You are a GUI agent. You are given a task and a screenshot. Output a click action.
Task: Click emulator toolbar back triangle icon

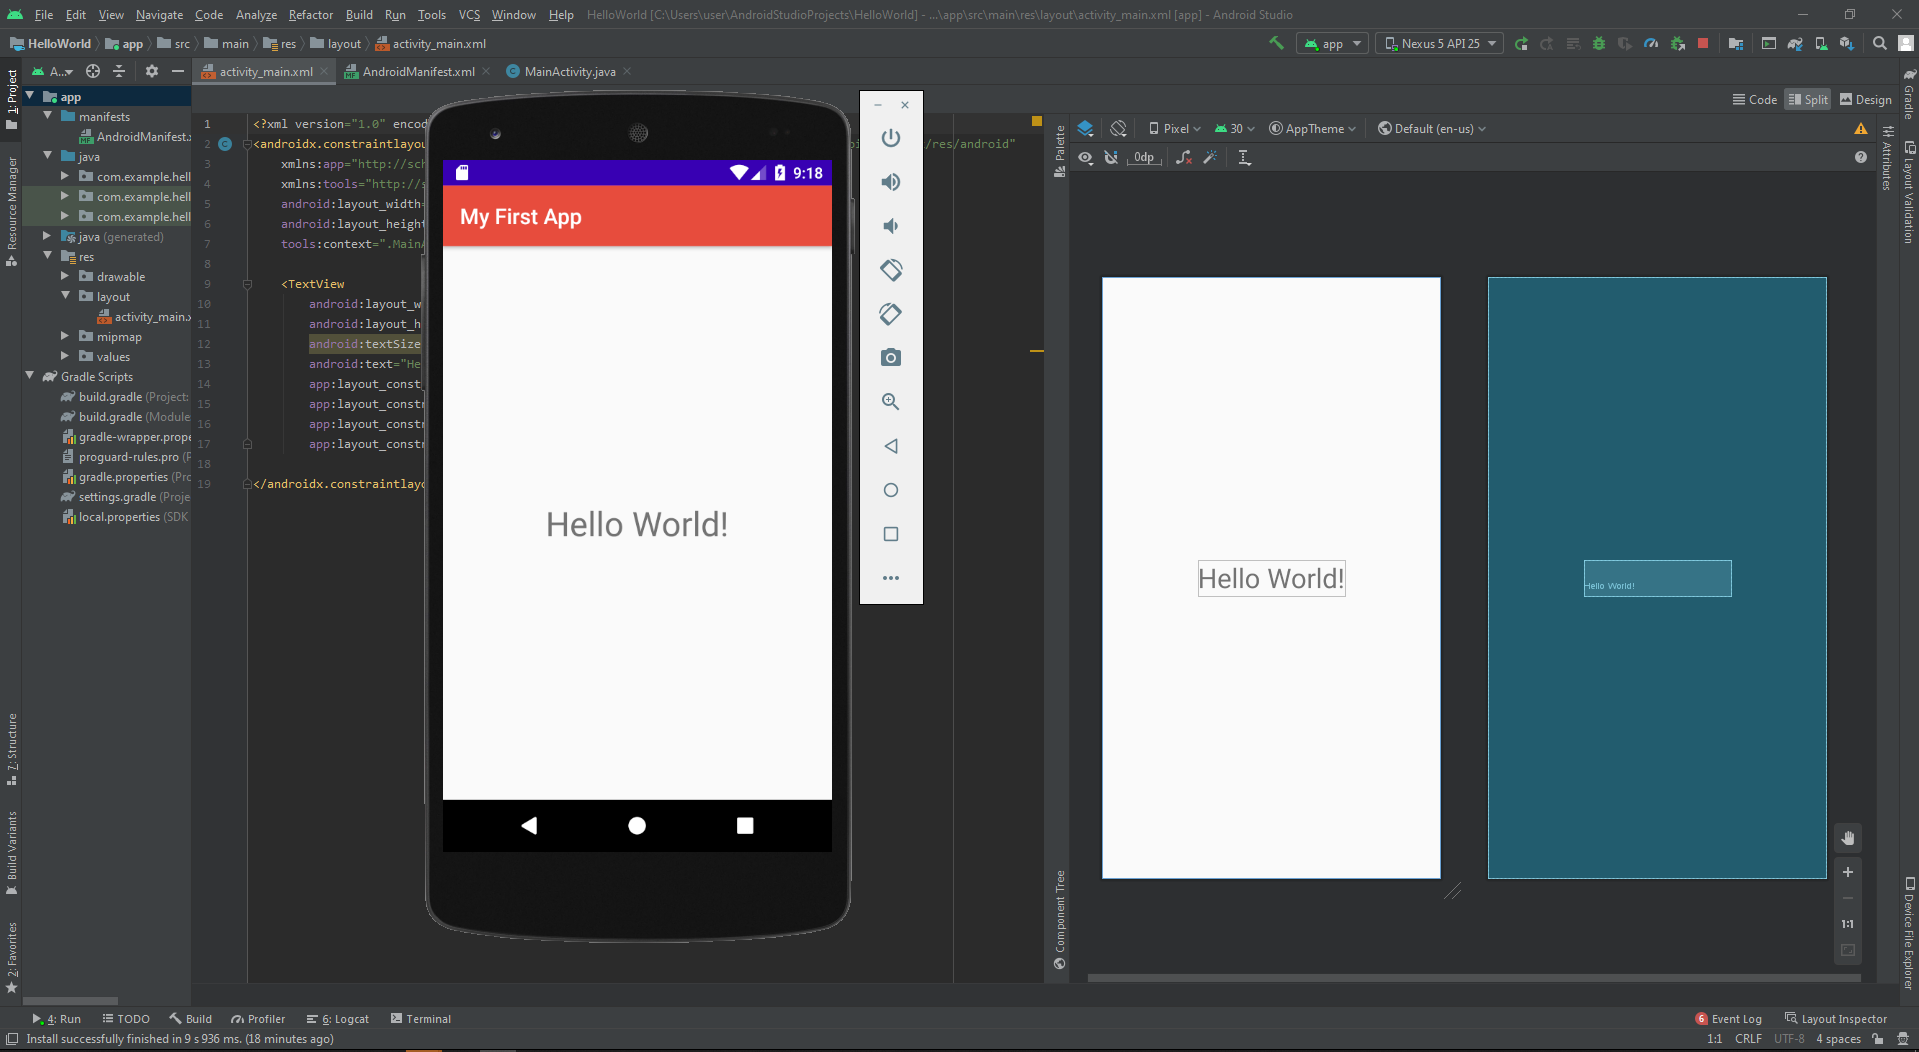tap(890, 446)
